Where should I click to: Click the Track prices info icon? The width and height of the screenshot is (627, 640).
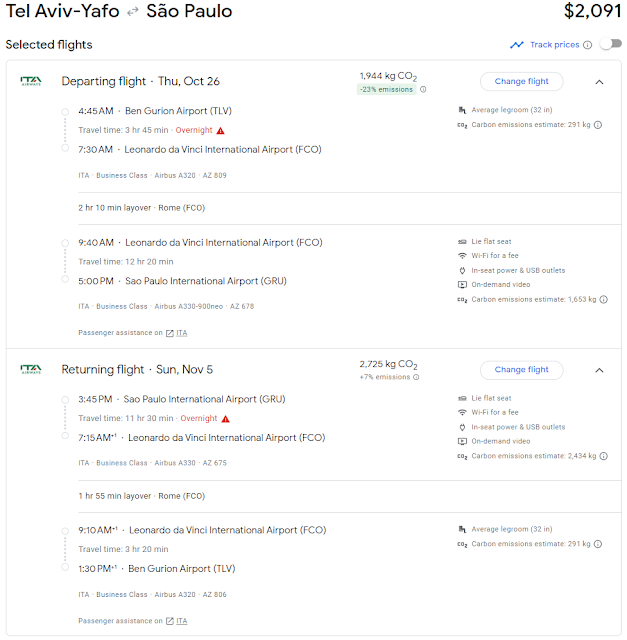coord(588,45)
